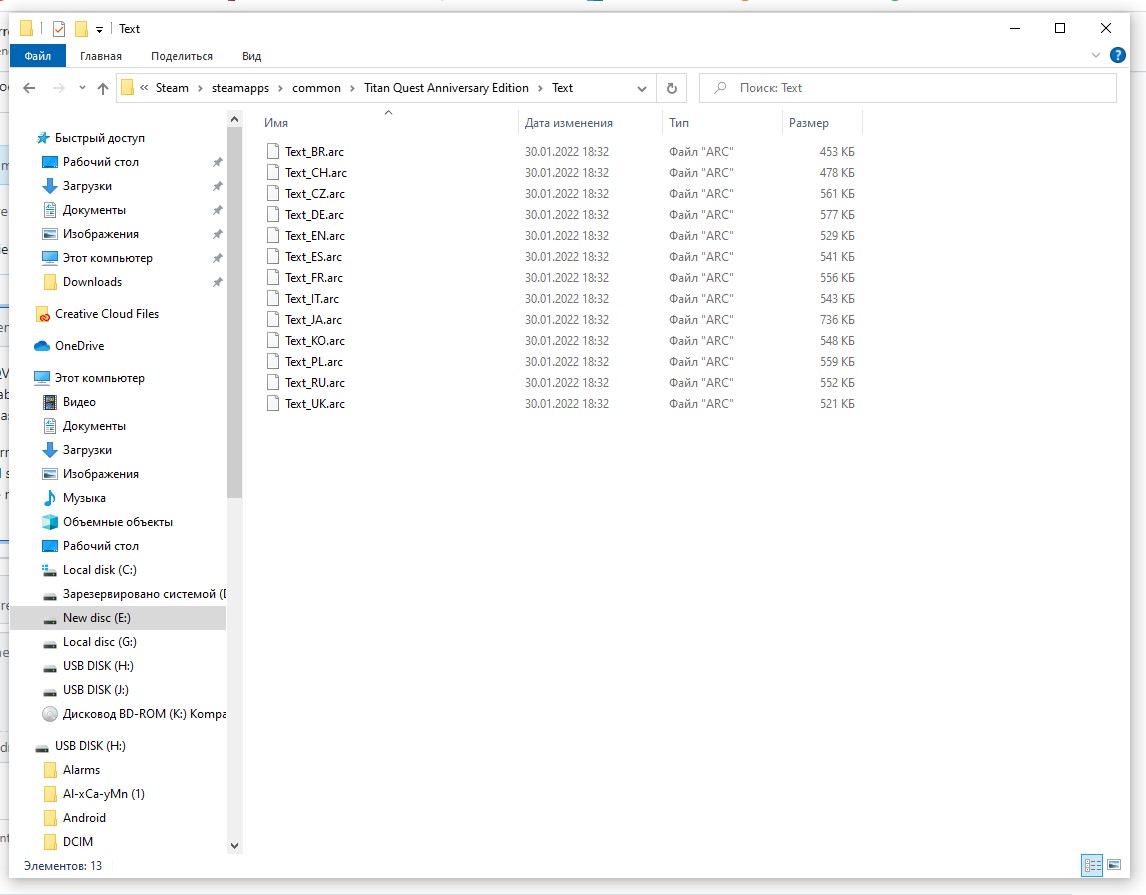Switch to the Вид ribbon tab
The image size is (1146, 895).
tap(250, 56)
